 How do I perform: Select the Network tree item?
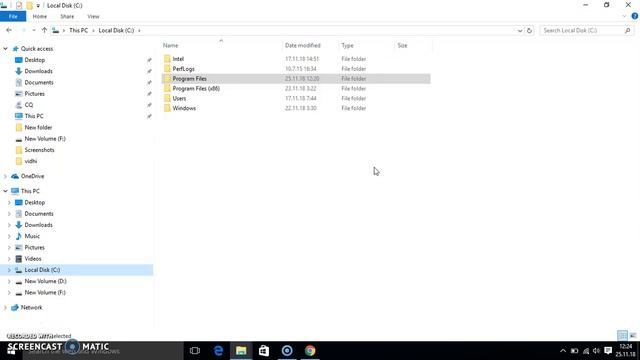pyautogui.click(x=31, y=307)
